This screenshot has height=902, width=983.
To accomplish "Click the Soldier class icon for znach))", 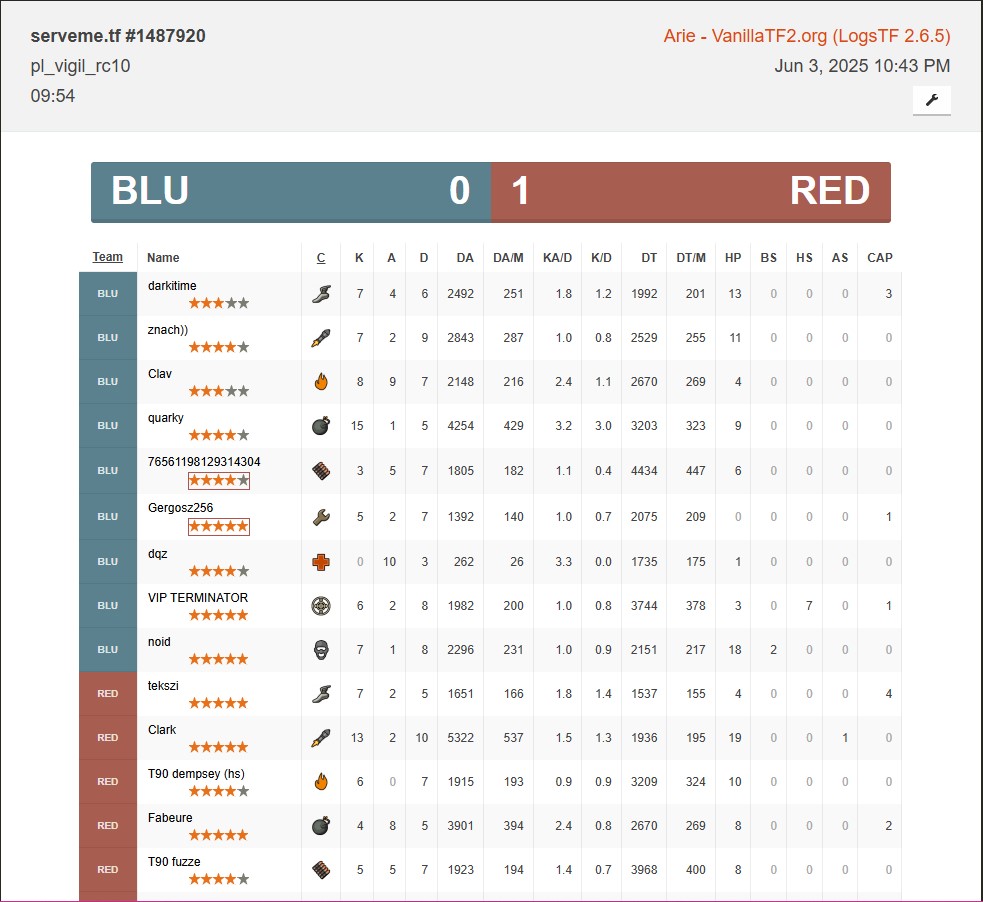I will (320, 338).
